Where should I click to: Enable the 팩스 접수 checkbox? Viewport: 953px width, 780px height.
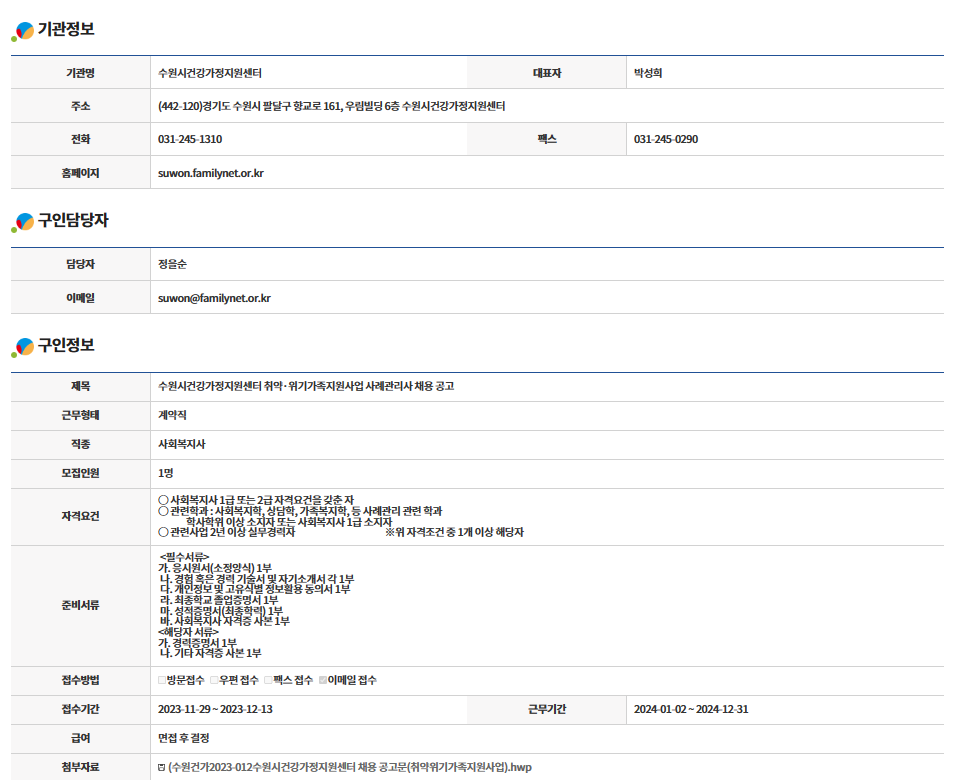(268, 681)
